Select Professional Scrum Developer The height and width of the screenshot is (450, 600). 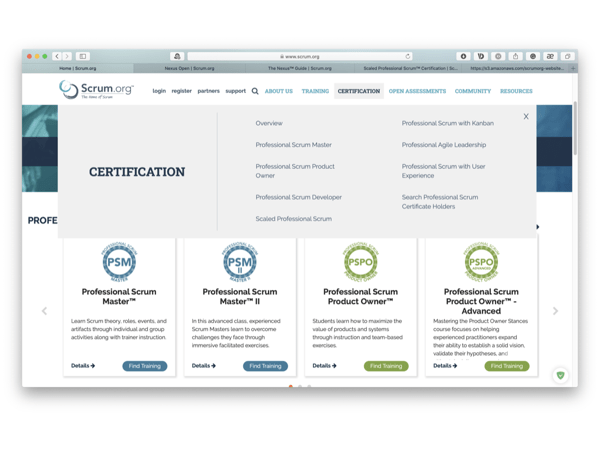[298, 197]
